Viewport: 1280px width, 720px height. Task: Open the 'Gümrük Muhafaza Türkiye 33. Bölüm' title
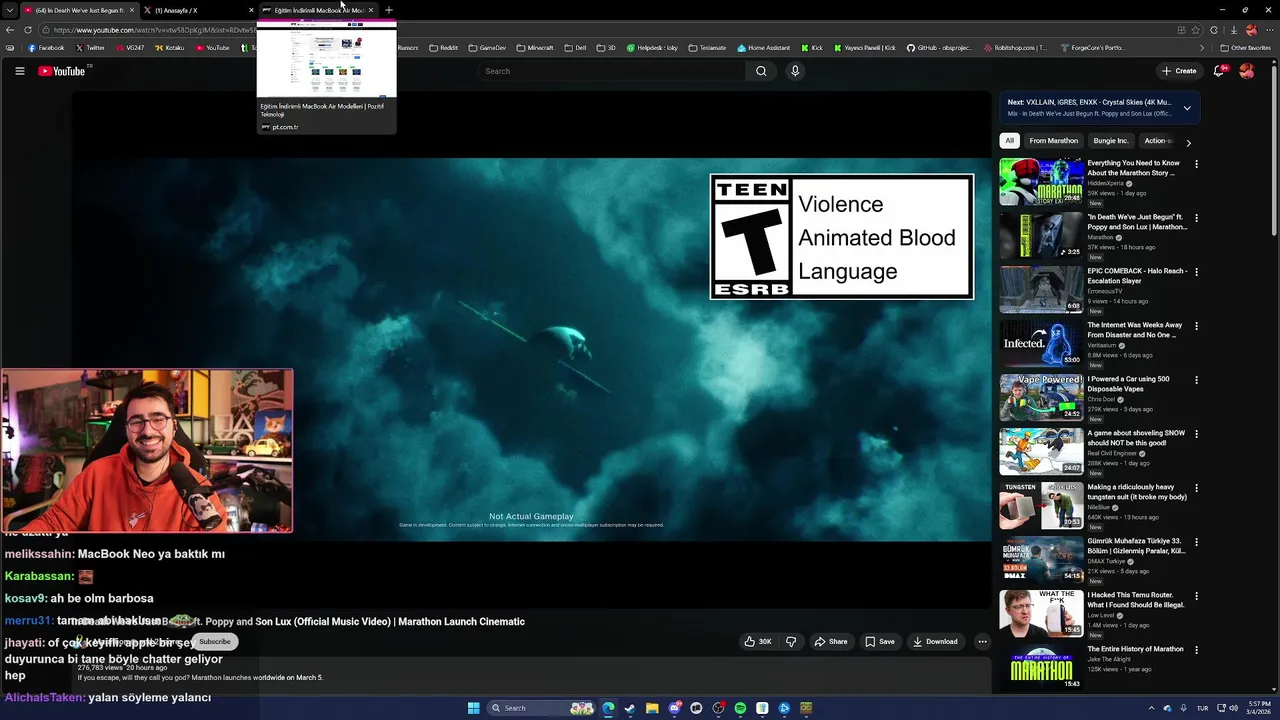[1137, 546]
